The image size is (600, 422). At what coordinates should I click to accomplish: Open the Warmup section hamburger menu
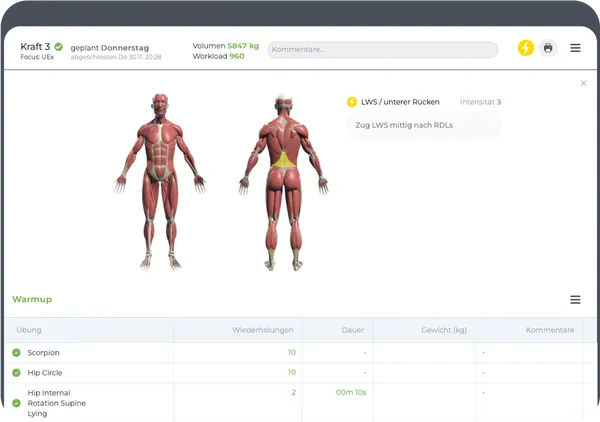point(575,300)
